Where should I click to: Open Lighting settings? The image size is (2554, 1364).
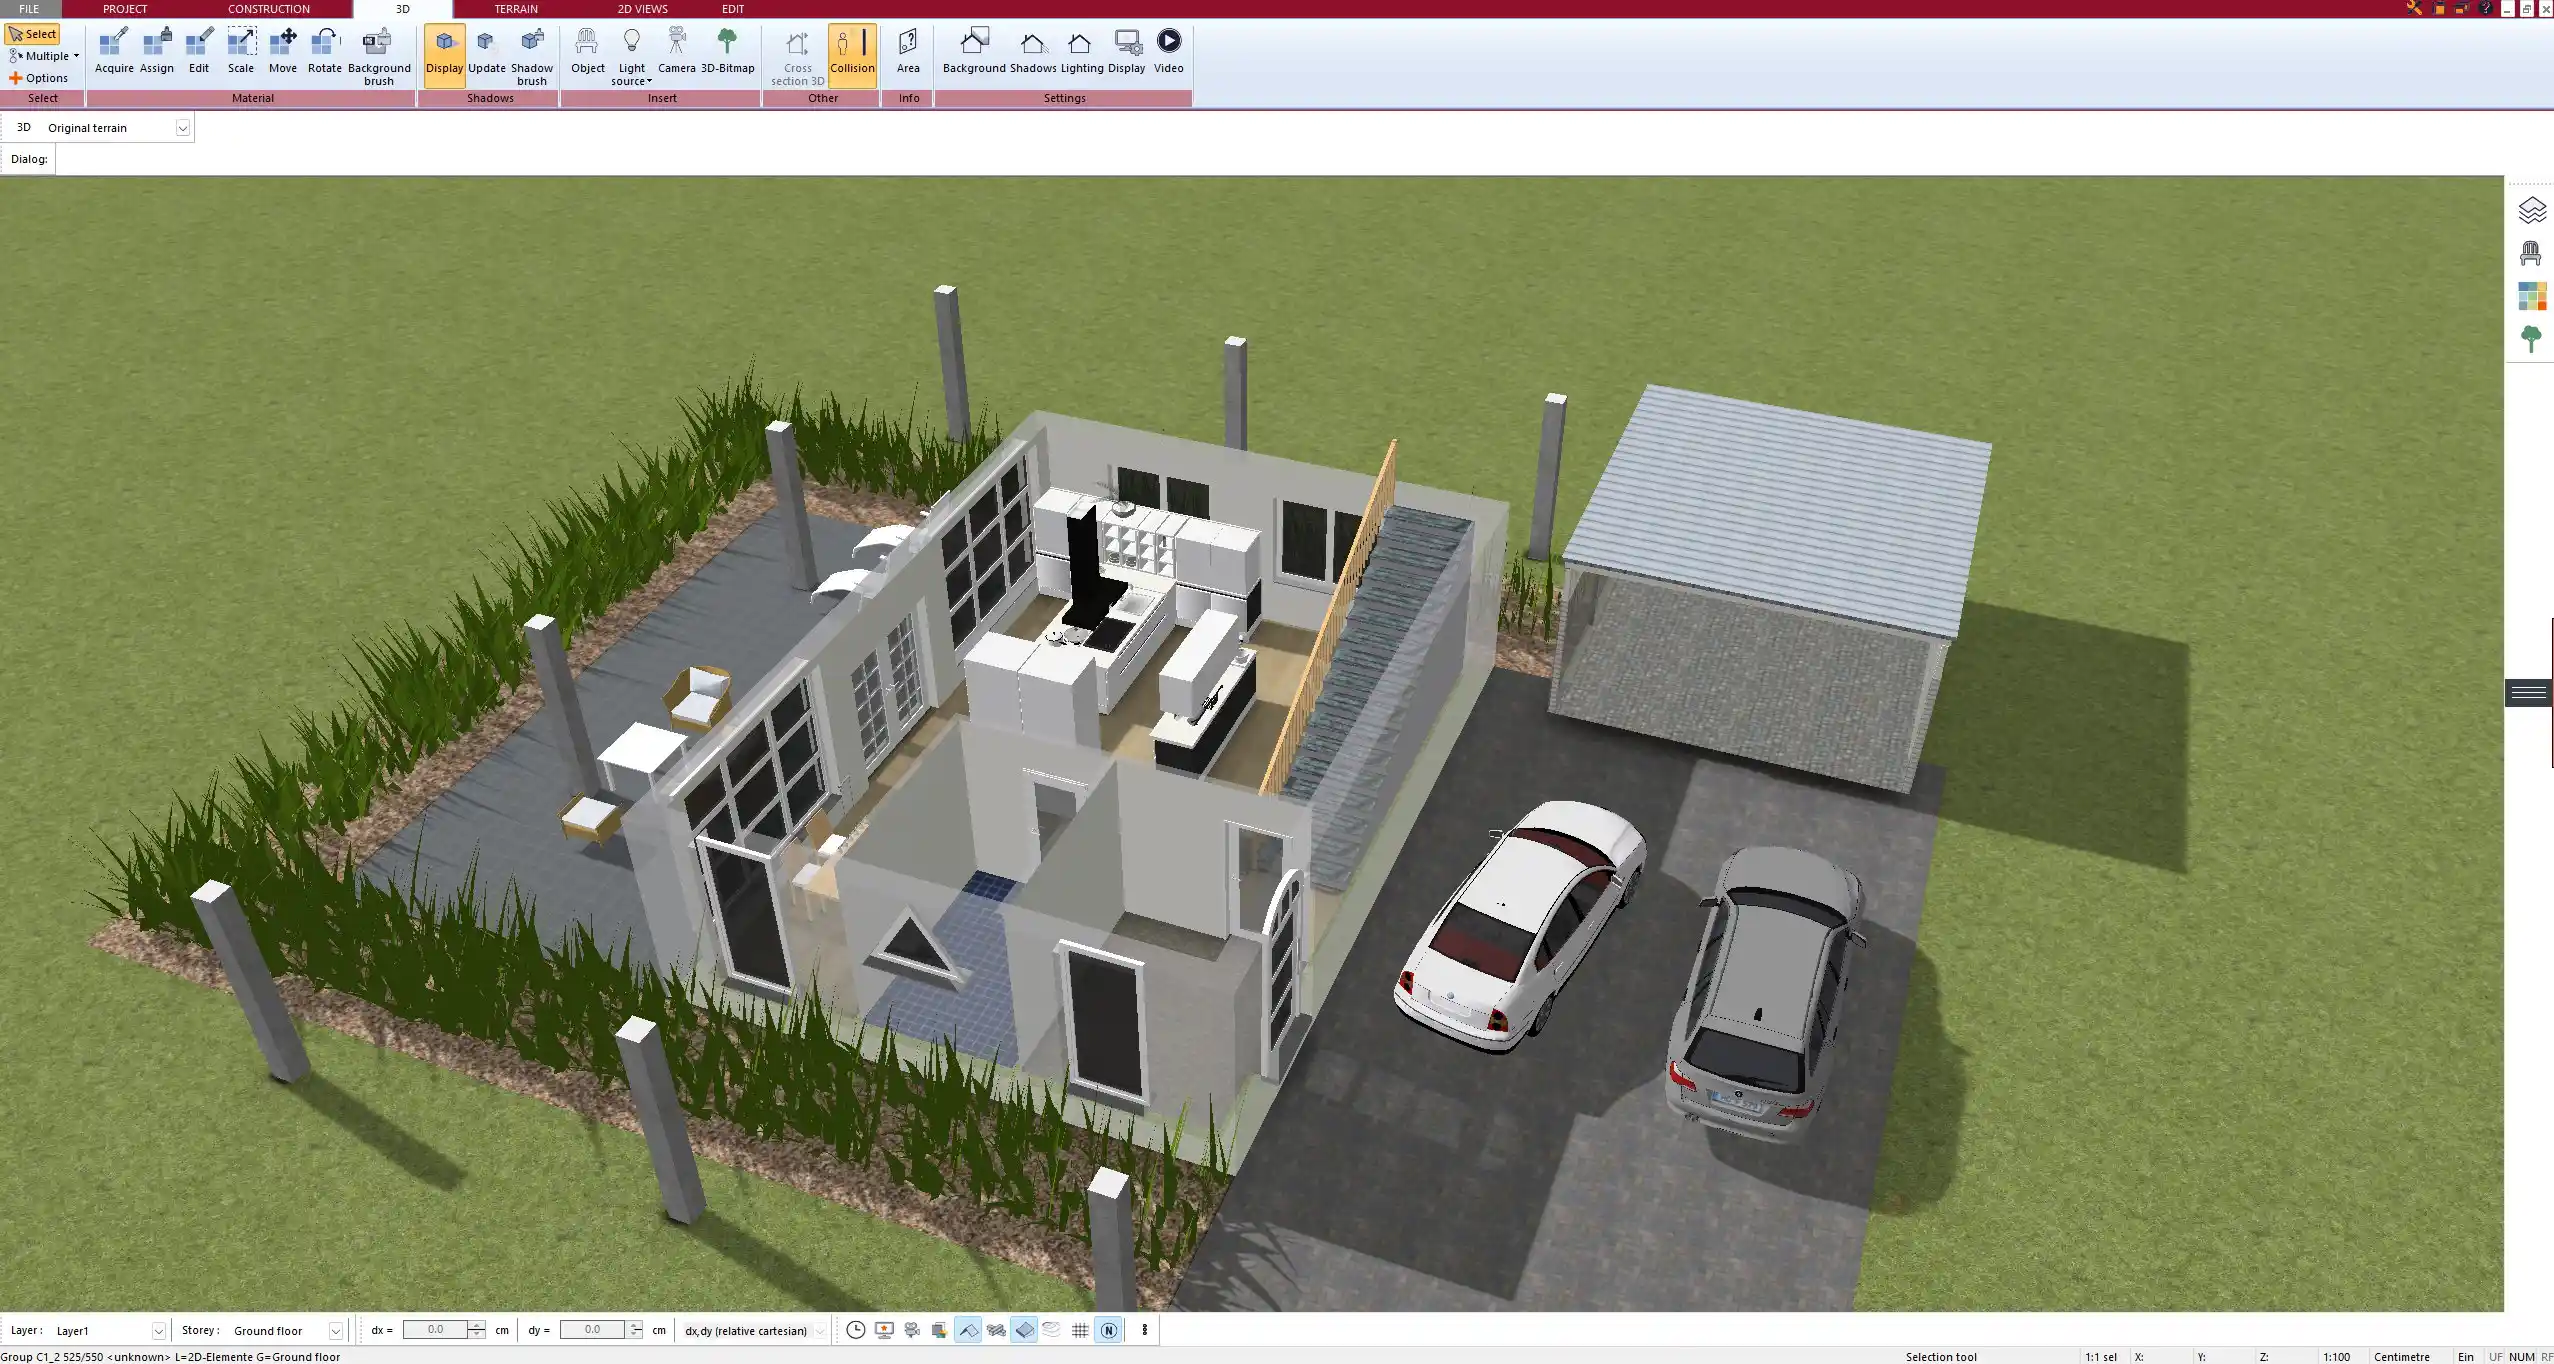click(1078, 50)
